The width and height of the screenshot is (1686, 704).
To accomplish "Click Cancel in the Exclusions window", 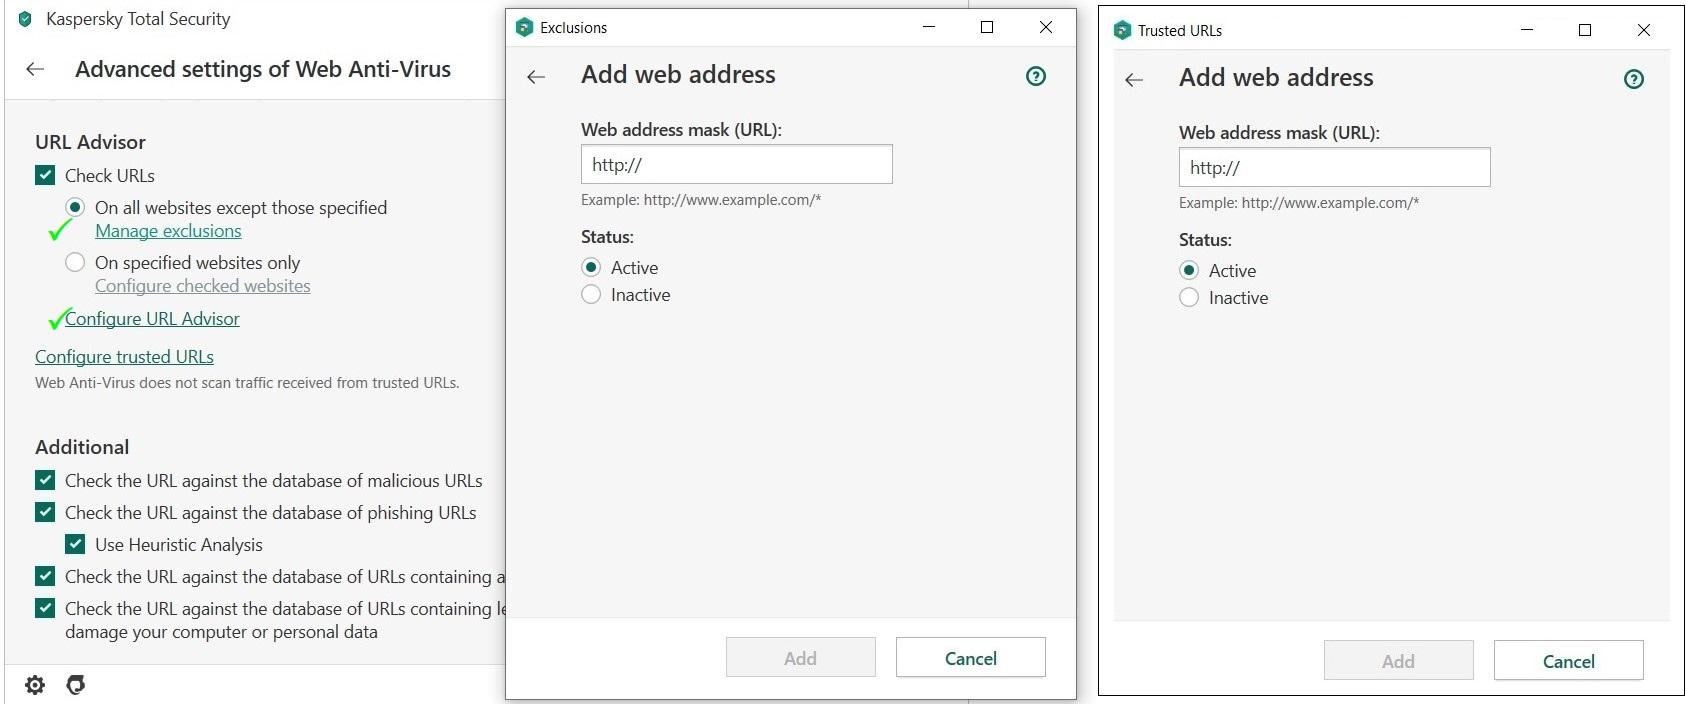I will coord(970,658).
